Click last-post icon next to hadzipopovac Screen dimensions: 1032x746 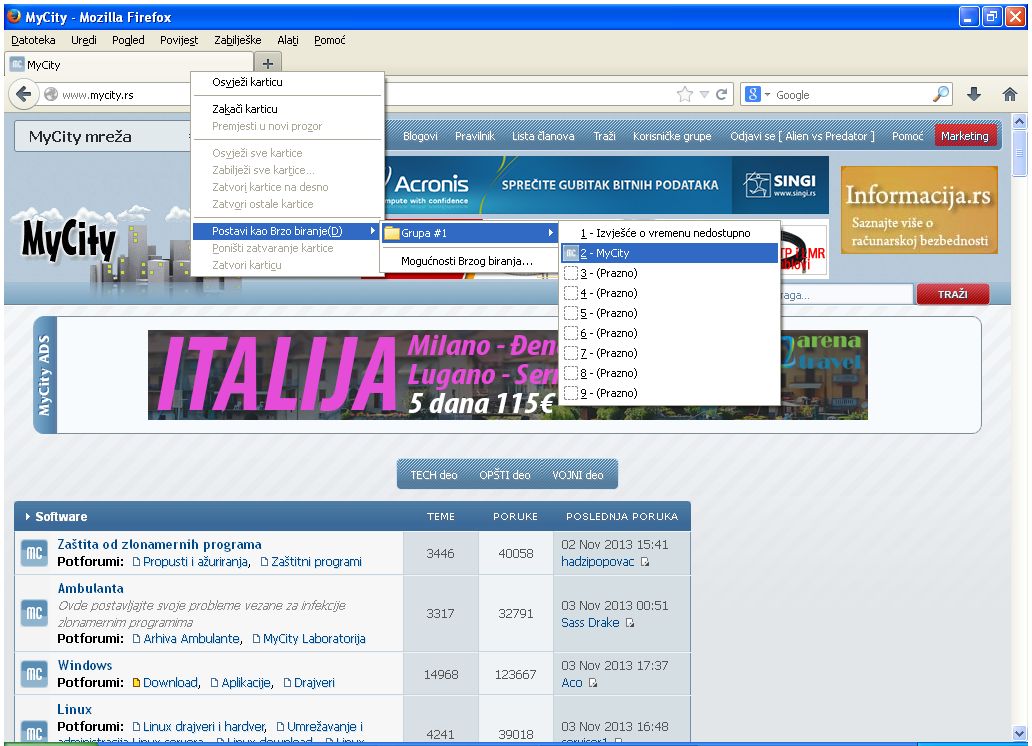pyautogui.click(x=645, y=562)
